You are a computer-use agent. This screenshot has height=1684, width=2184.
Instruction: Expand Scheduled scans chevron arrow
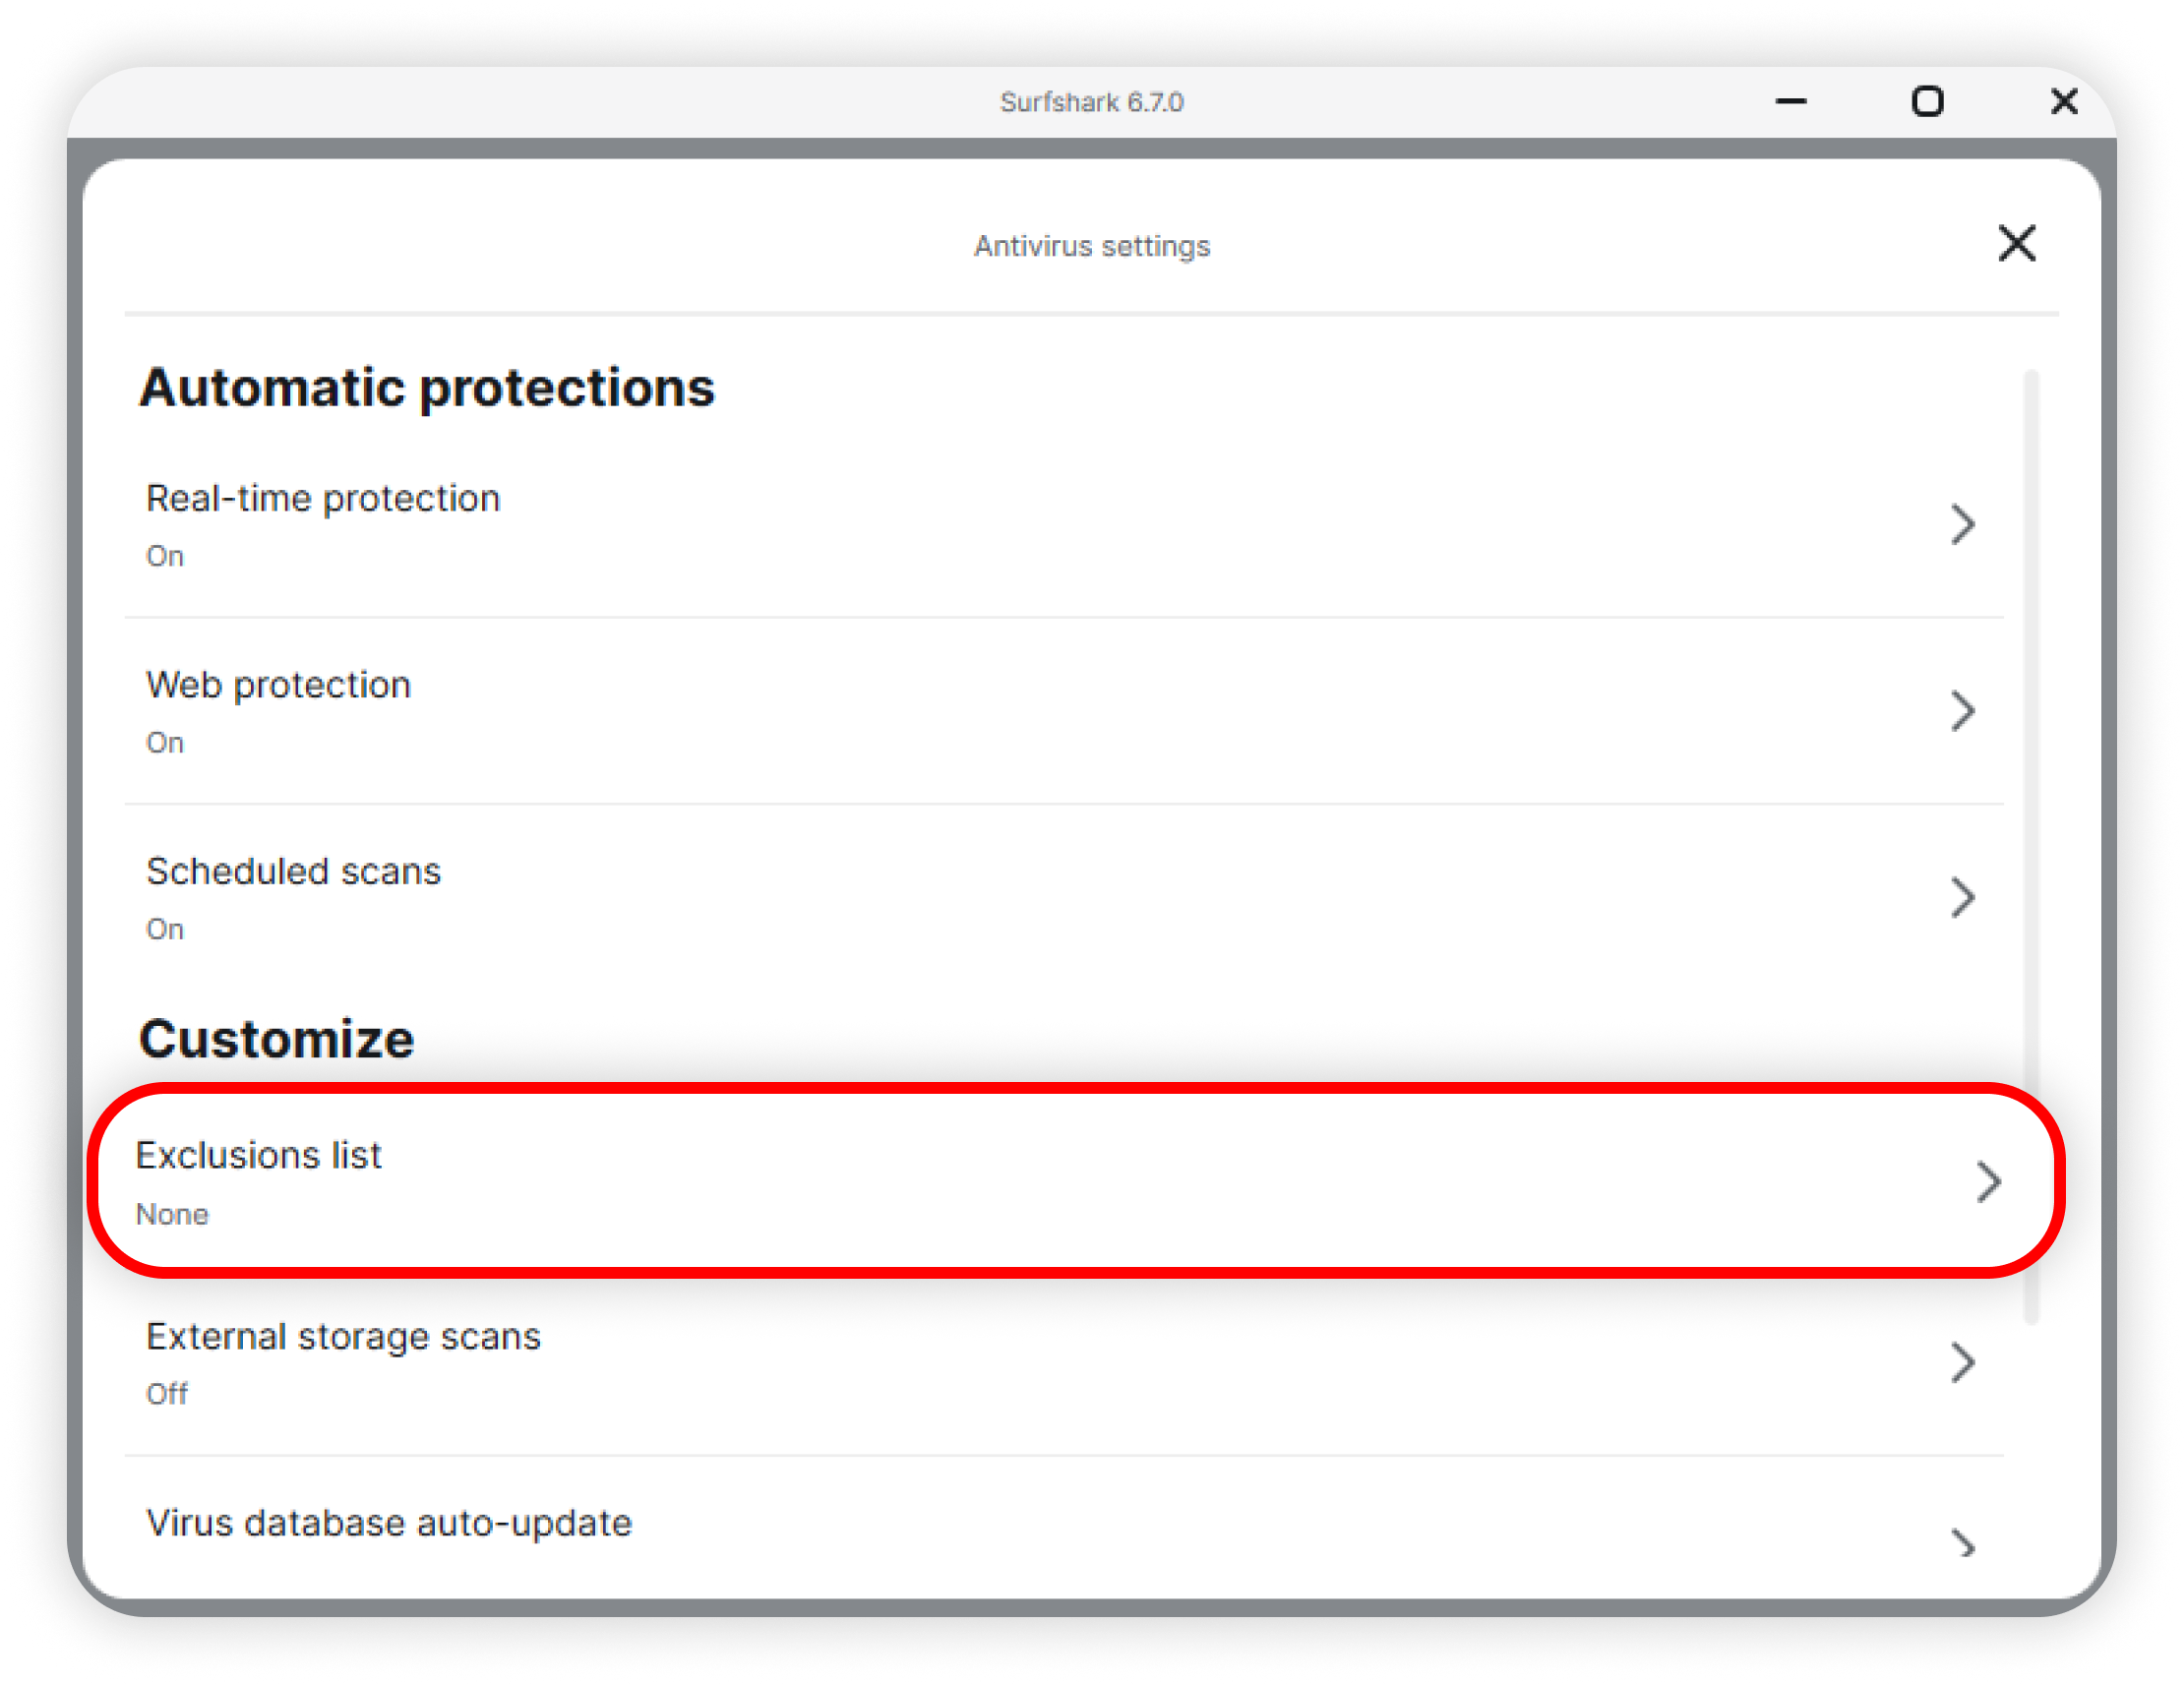coord(1962,897)
